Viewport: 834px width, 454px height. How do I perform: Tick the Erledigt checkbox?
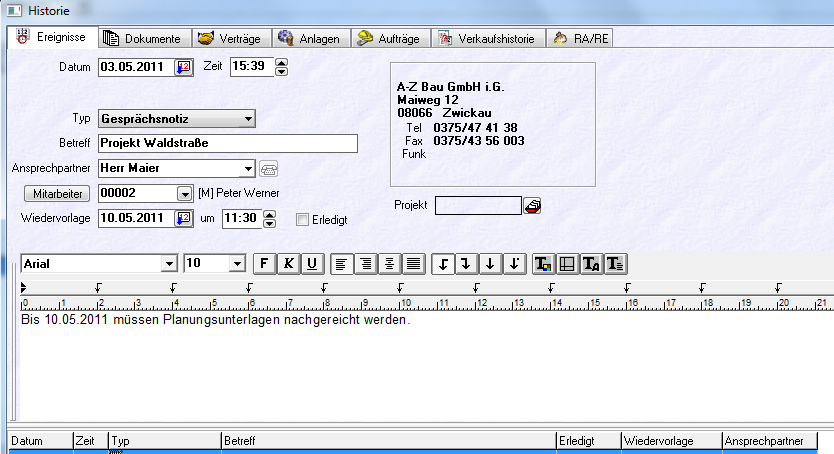click(x=303, y=219)
